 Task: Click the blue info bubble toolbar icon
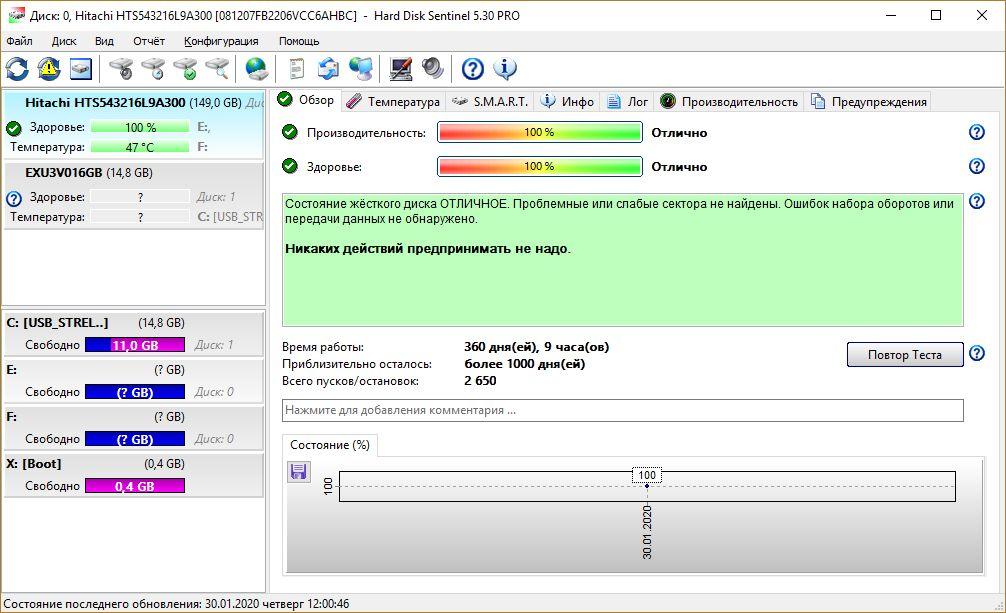(505, 69)
